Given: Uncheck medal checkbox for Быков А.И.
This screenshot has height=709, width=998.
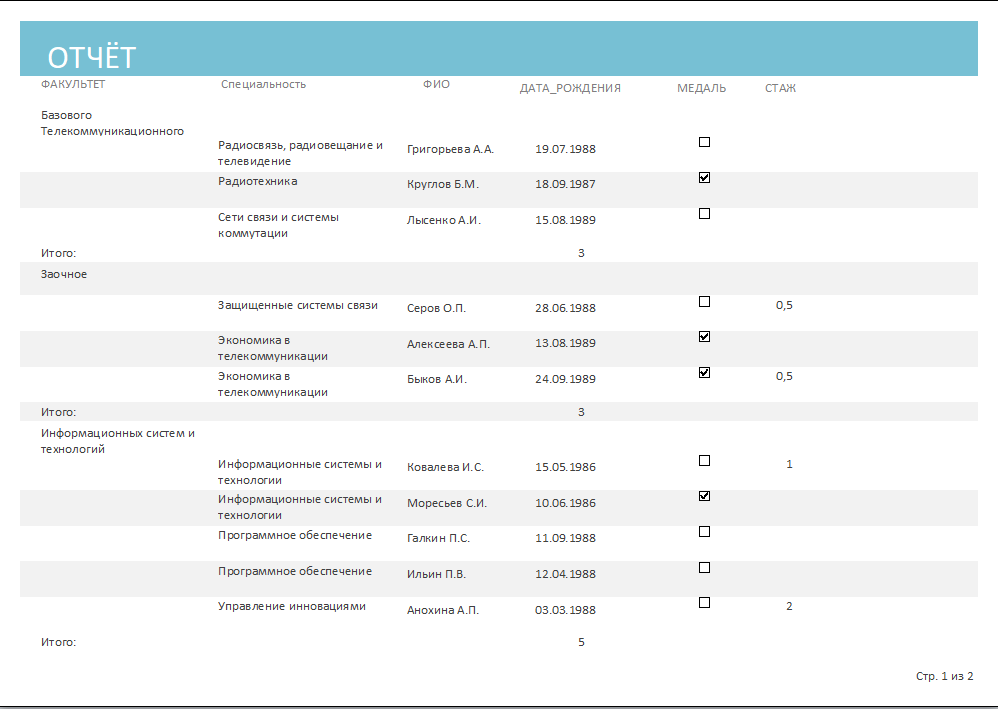Looking at the screenshot, I should [x=704, y=372].
